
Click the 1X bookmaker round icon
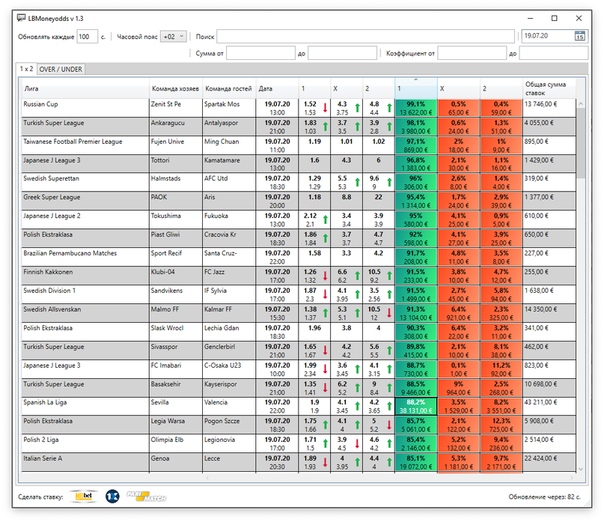pyautogui.click(x=110, y=496)
